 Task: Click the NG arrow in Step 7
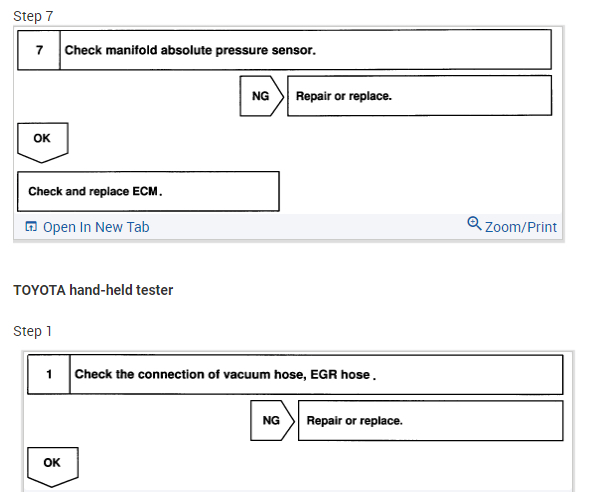(263, 96)
